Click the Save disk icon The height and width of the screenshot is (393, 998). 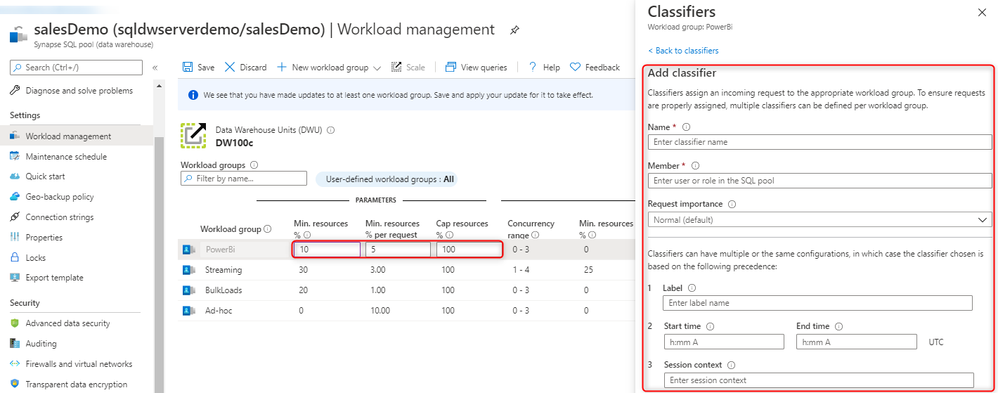click(x=188, y=68)
